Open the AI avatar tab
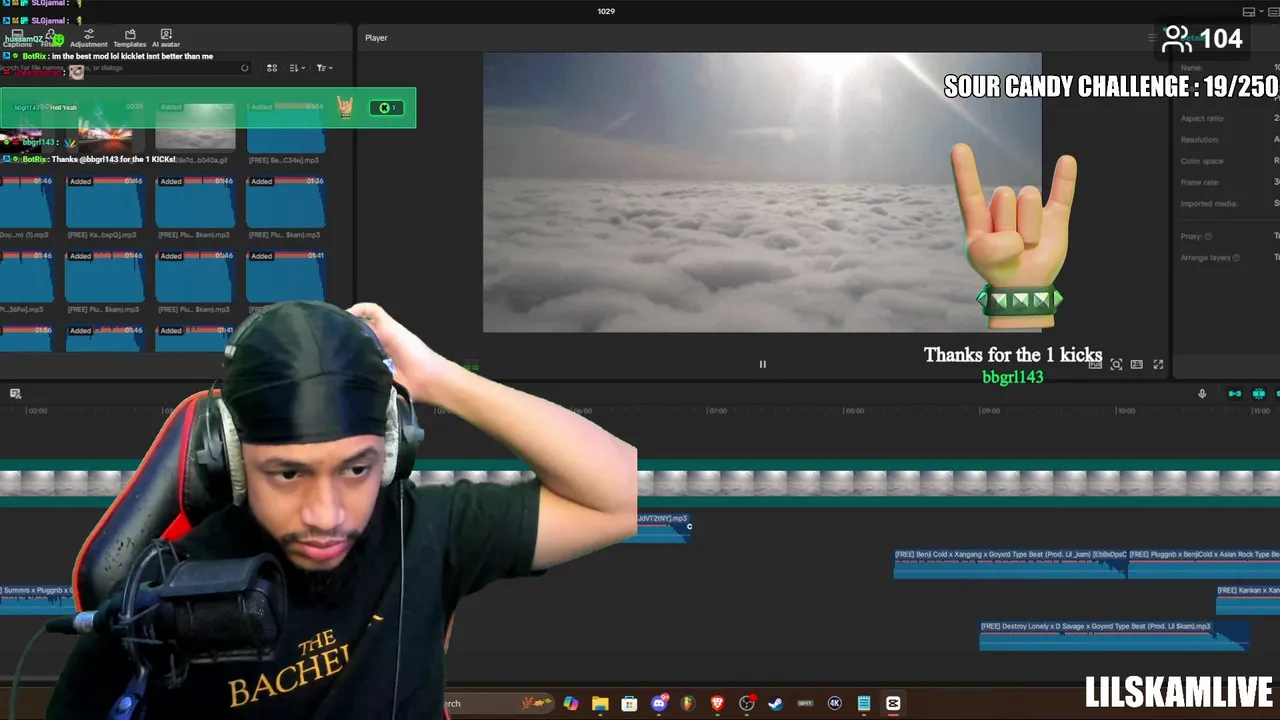This screenshot has width=1280, height=720. click(166, 39)
